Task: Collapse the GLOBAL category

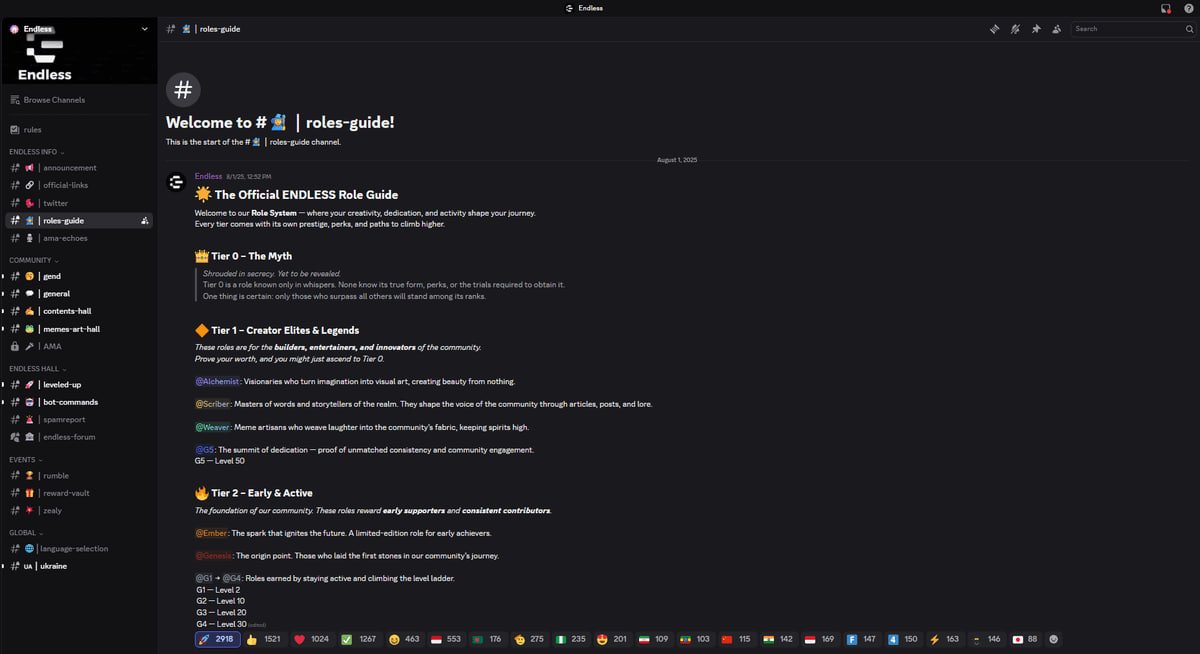Action: coord(26,533)
